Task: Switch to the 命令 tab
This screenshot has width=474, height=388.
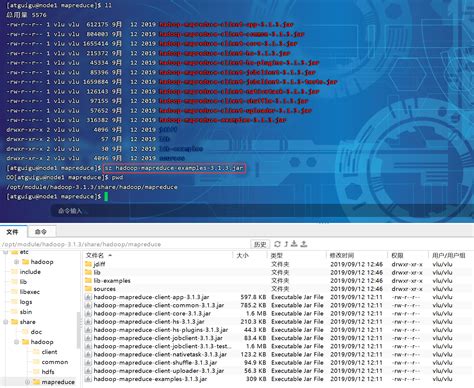Action: 41,232
